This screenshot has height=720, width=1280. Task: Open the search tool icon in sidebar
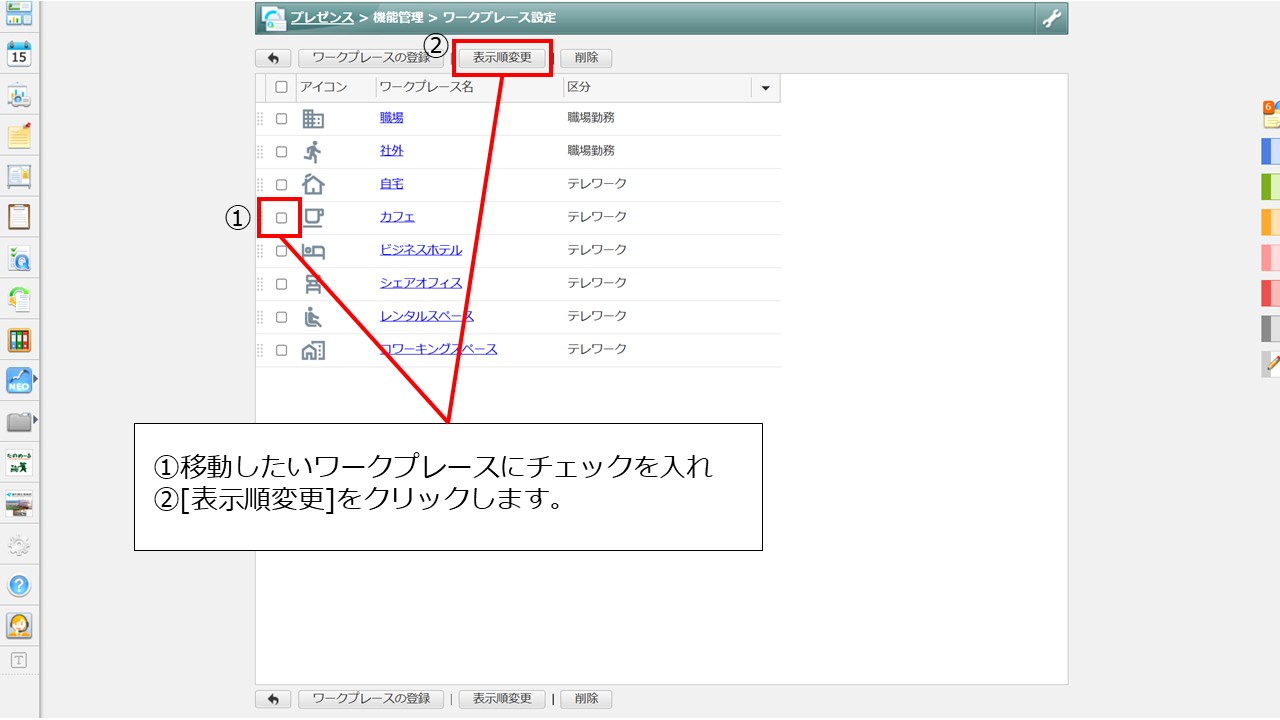20,257
